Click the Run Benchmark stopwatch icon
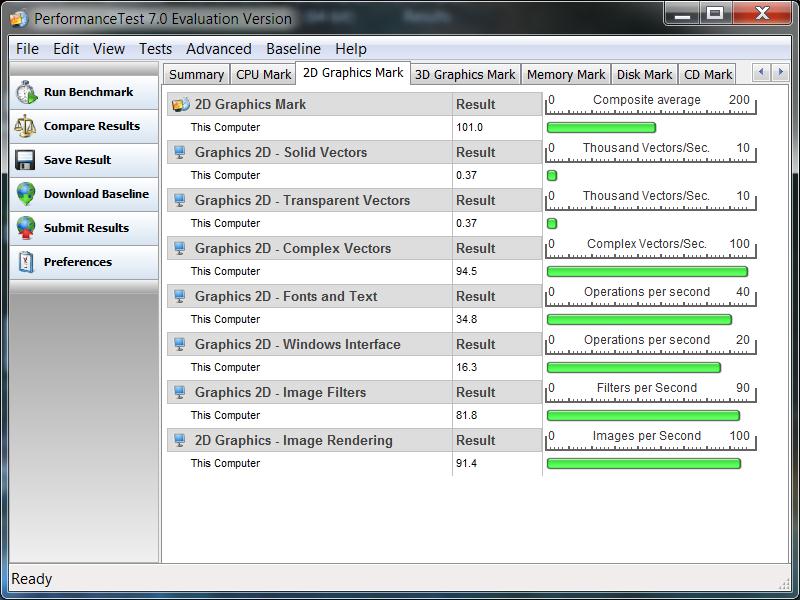 click(x=26, y=92)
